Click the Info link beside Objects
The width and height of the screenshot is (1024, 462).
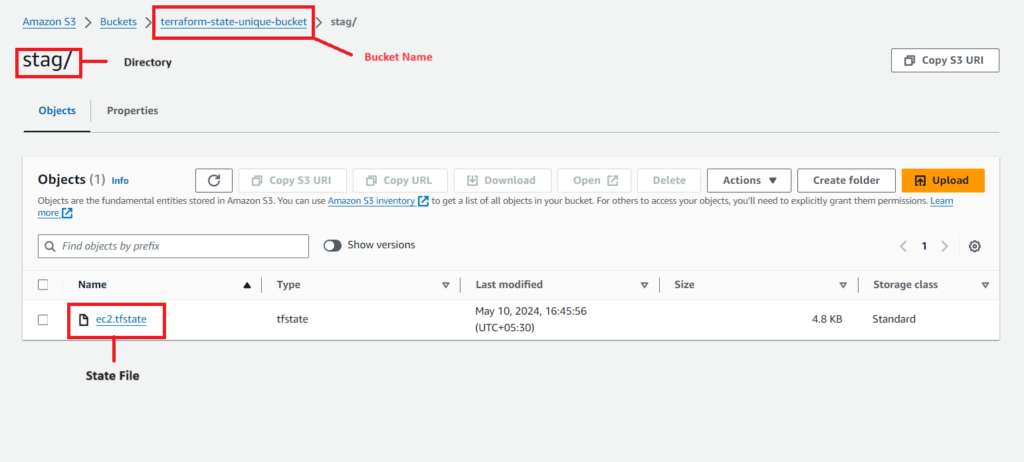tap(120, 180)
